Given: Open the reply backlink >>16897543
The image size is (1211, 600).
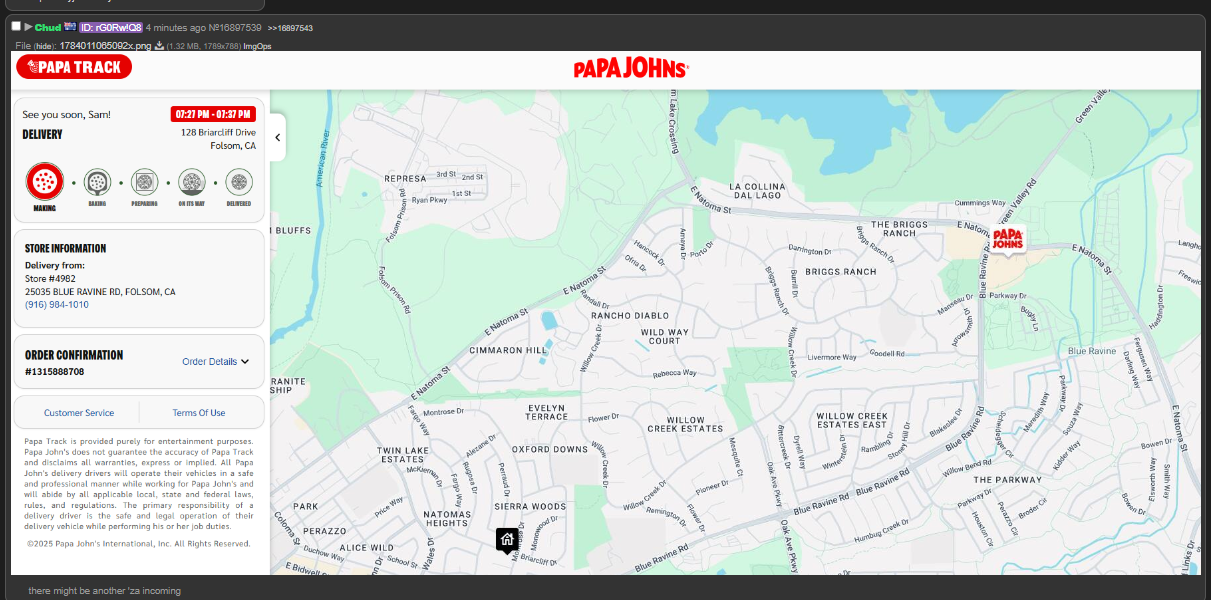Looking at the screenshot, I should pos(290,28).
